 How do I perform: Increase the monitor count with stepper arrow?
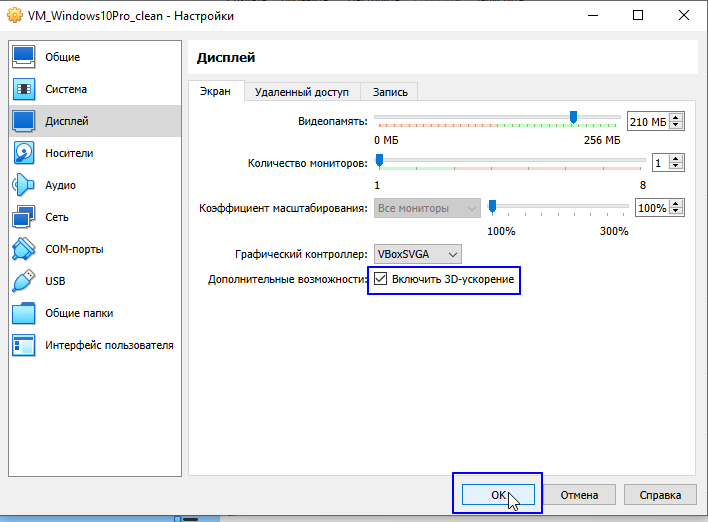677,158
